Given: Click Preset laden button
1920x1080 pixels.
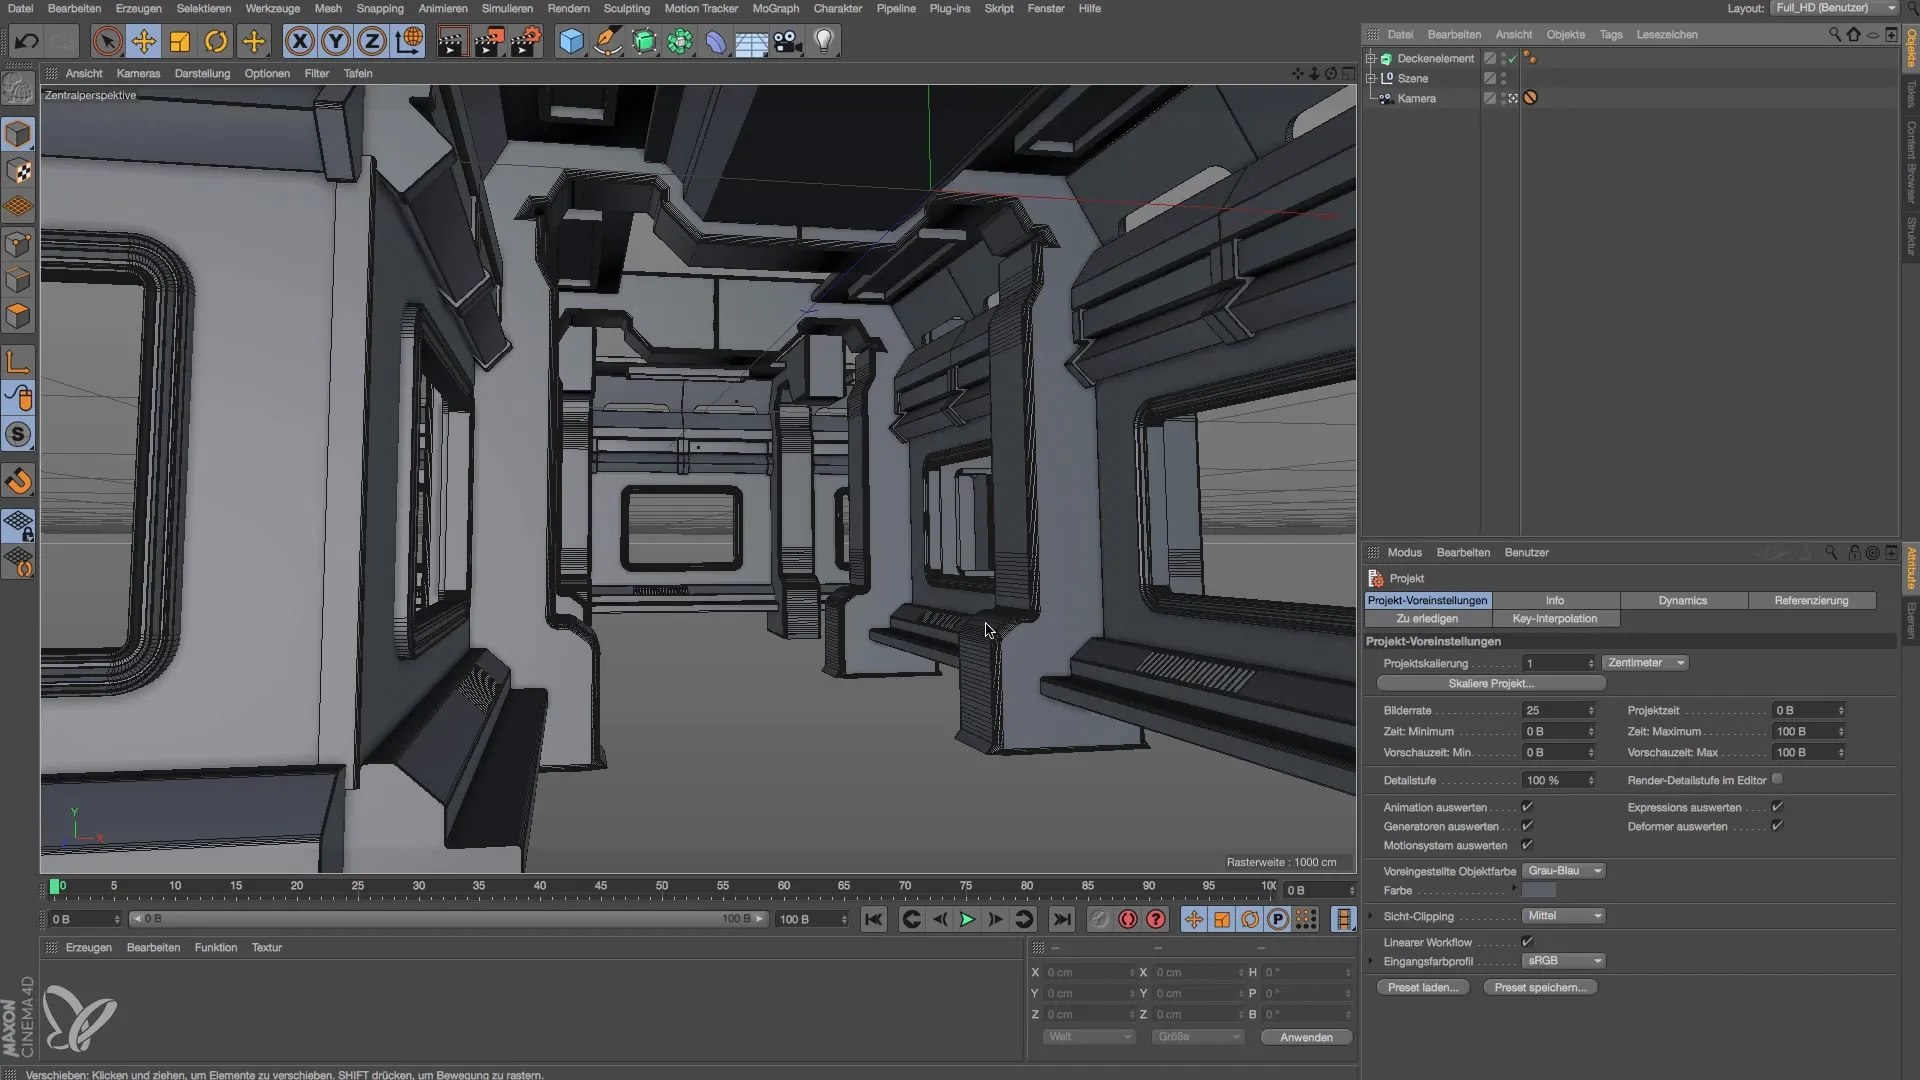Looking at the screenshot, I should coord(1423,987).
